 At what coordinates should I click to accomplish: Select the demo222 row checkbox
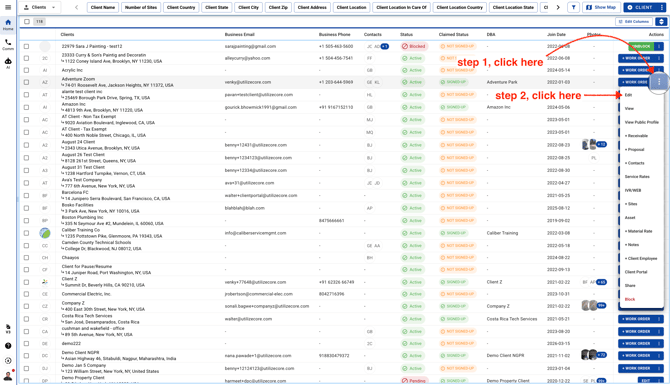click(x=26, y=344)
